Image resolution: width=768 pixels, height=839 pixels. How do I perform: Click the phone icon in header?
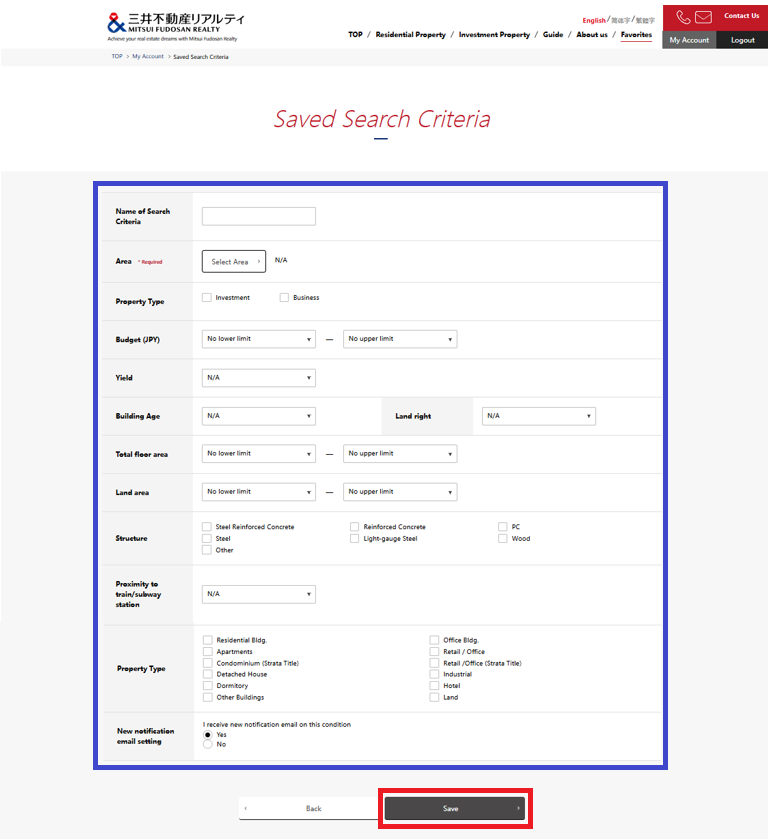[x=683, y=17]
